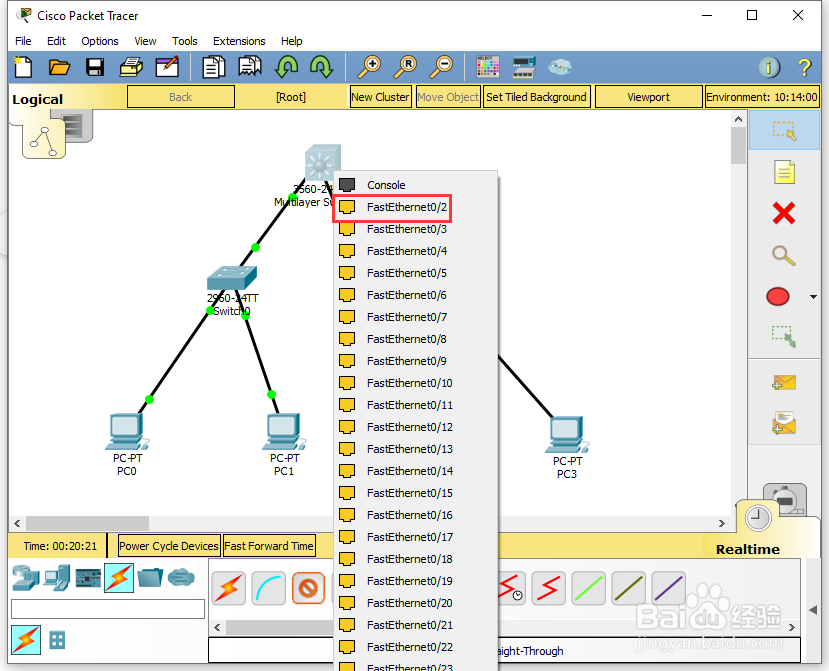Pick the automatic connection type

point(229,588)
